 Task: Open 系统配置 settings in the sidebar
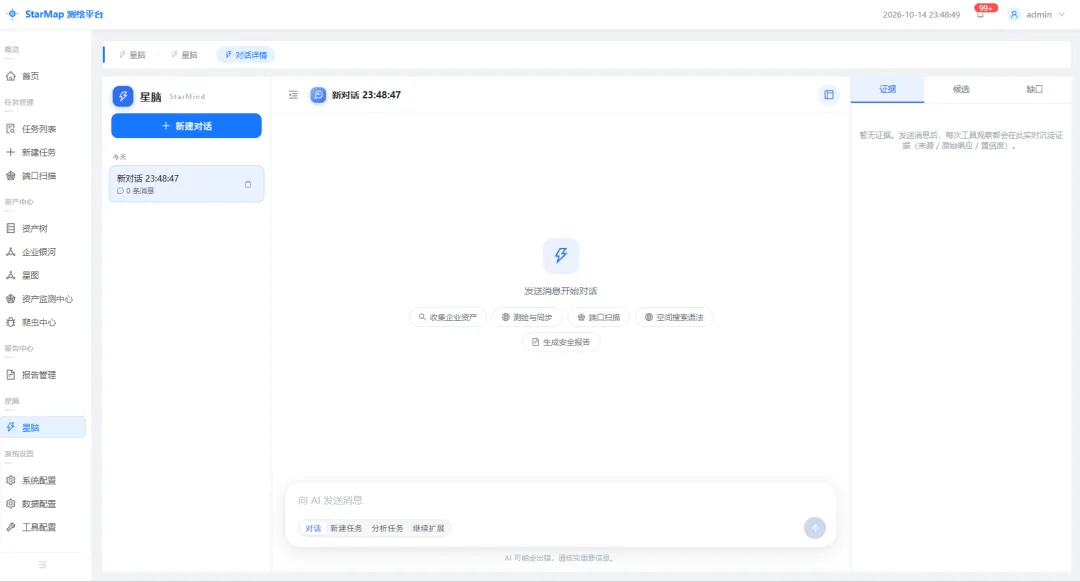(x=43, y=480)
